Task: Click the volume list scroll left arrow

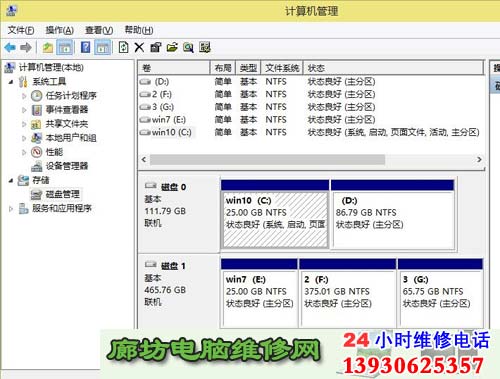Action: (x=144, y=159)
